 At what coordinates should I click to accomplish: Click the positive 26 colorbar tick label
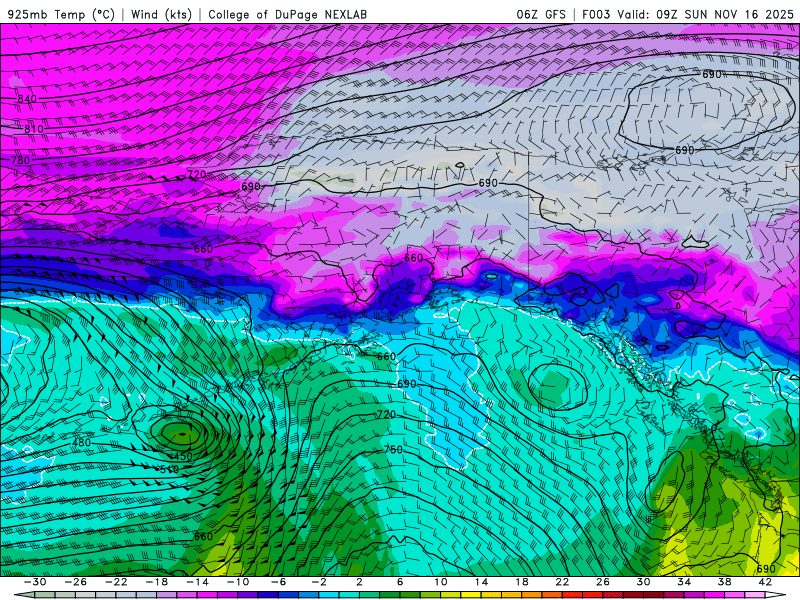tap(603, 582)
